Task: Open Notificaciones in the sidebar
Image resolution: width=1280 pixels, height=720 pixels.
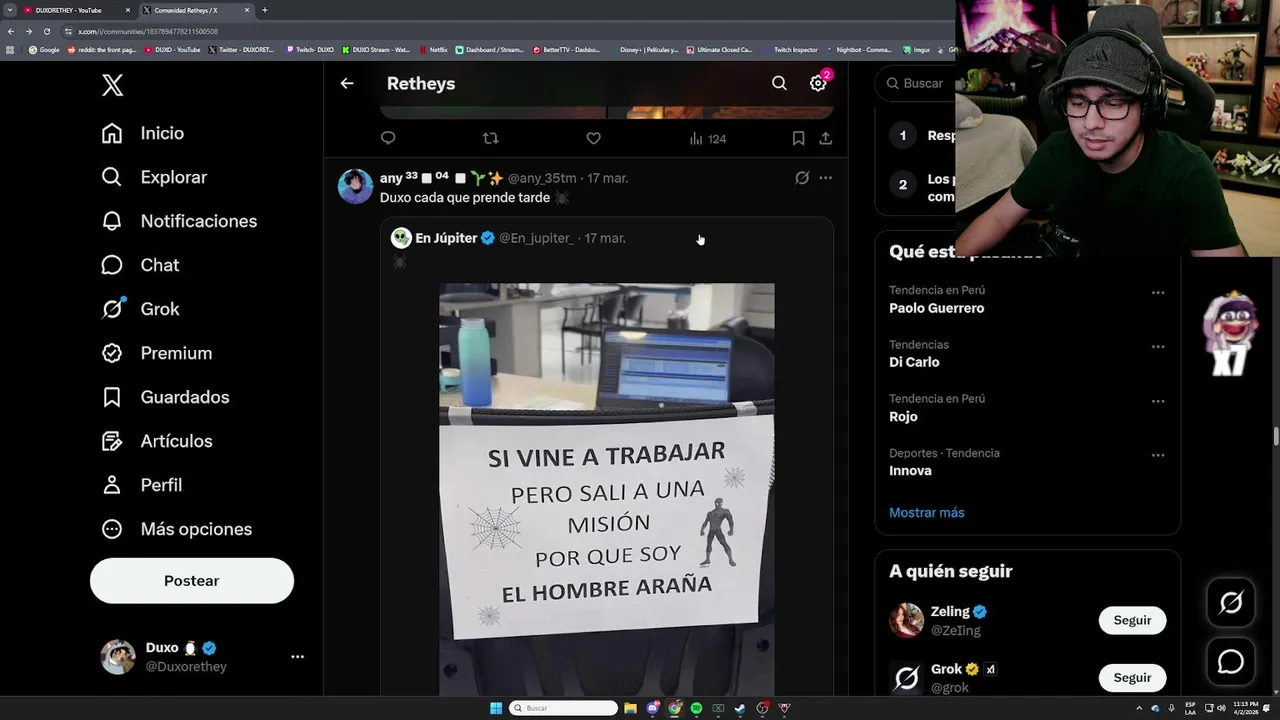Action: pyautogui.click(x=179, y=221)
